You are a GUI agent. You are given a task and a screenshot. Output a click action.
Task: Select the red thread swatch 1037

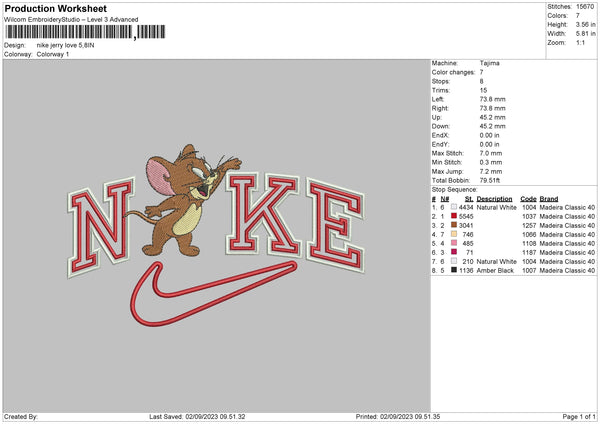click(x=454, y=216)
